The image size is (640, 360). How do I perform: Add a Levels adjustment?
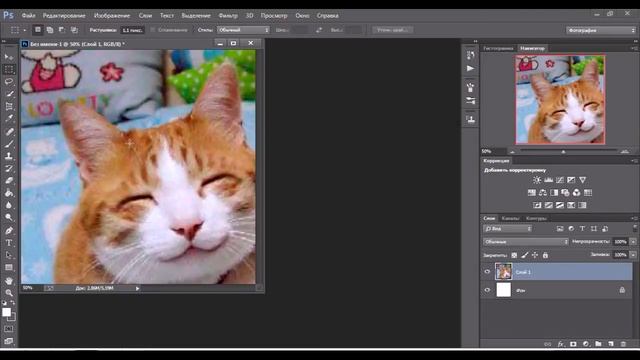(x=548, y=180)
